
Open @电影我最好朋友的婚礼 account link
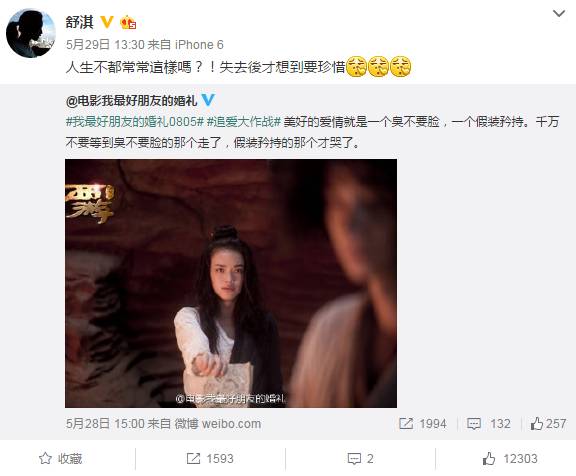point(132,100)
